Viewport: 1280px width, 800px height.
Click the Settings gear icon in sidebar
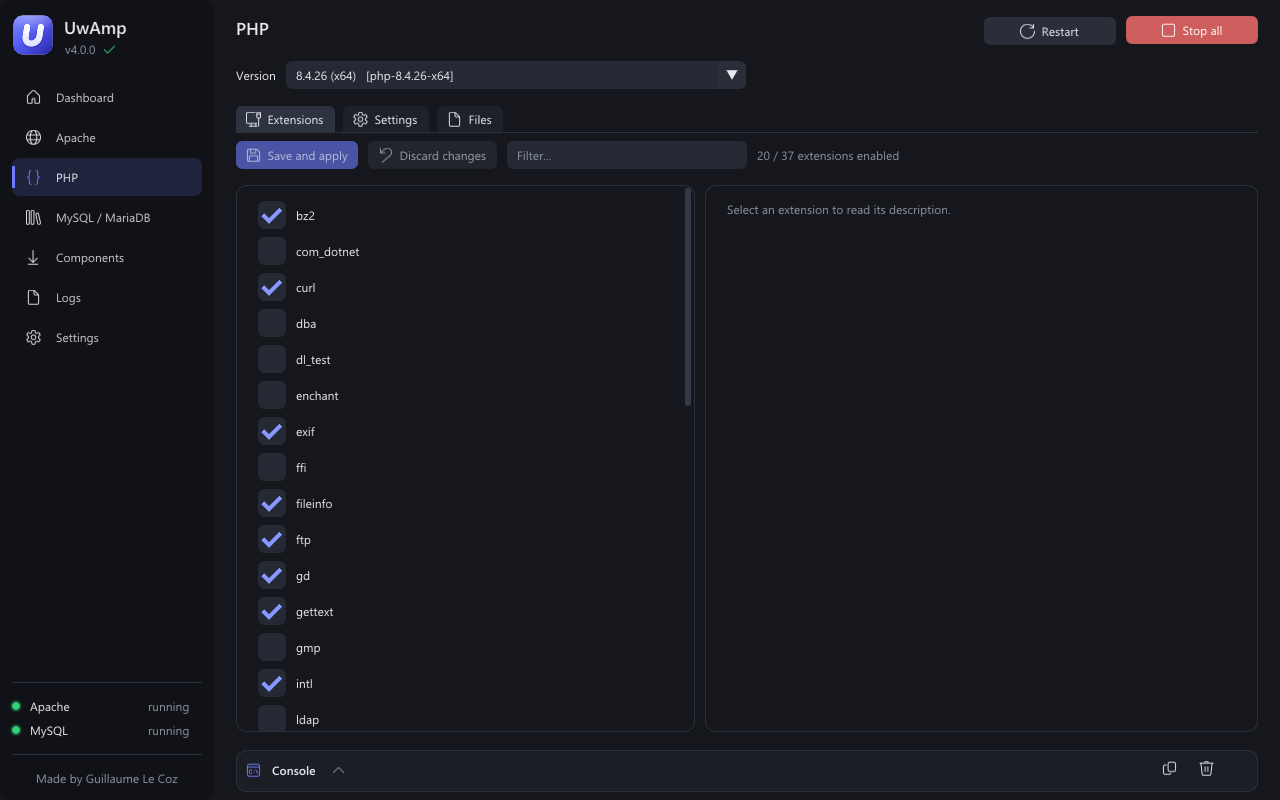coord(34,338)
